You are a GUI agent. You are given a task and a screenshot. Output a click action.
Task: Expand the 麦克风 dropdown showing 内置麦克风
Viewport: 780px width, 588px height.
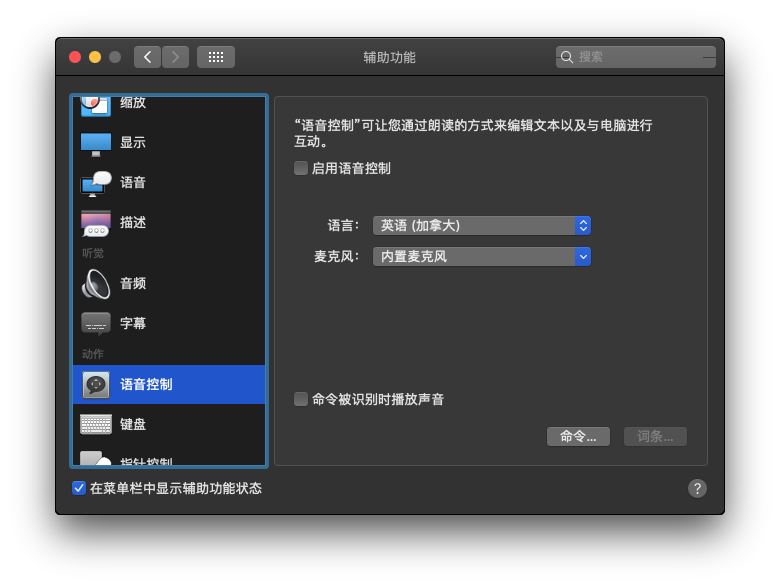click(481, 256)
